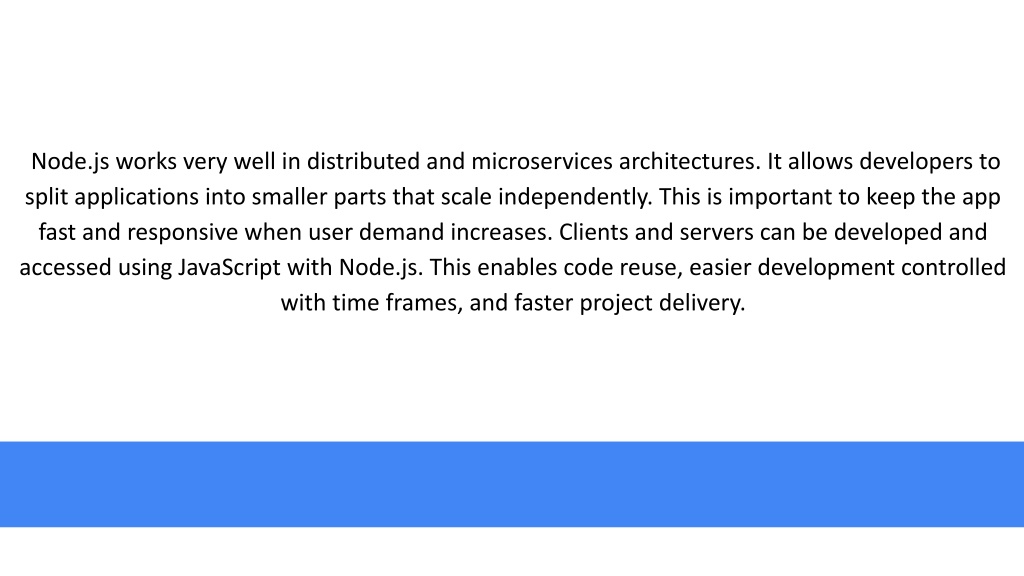Click the word "JavaScript"
1024x576 pixels.
229,268
